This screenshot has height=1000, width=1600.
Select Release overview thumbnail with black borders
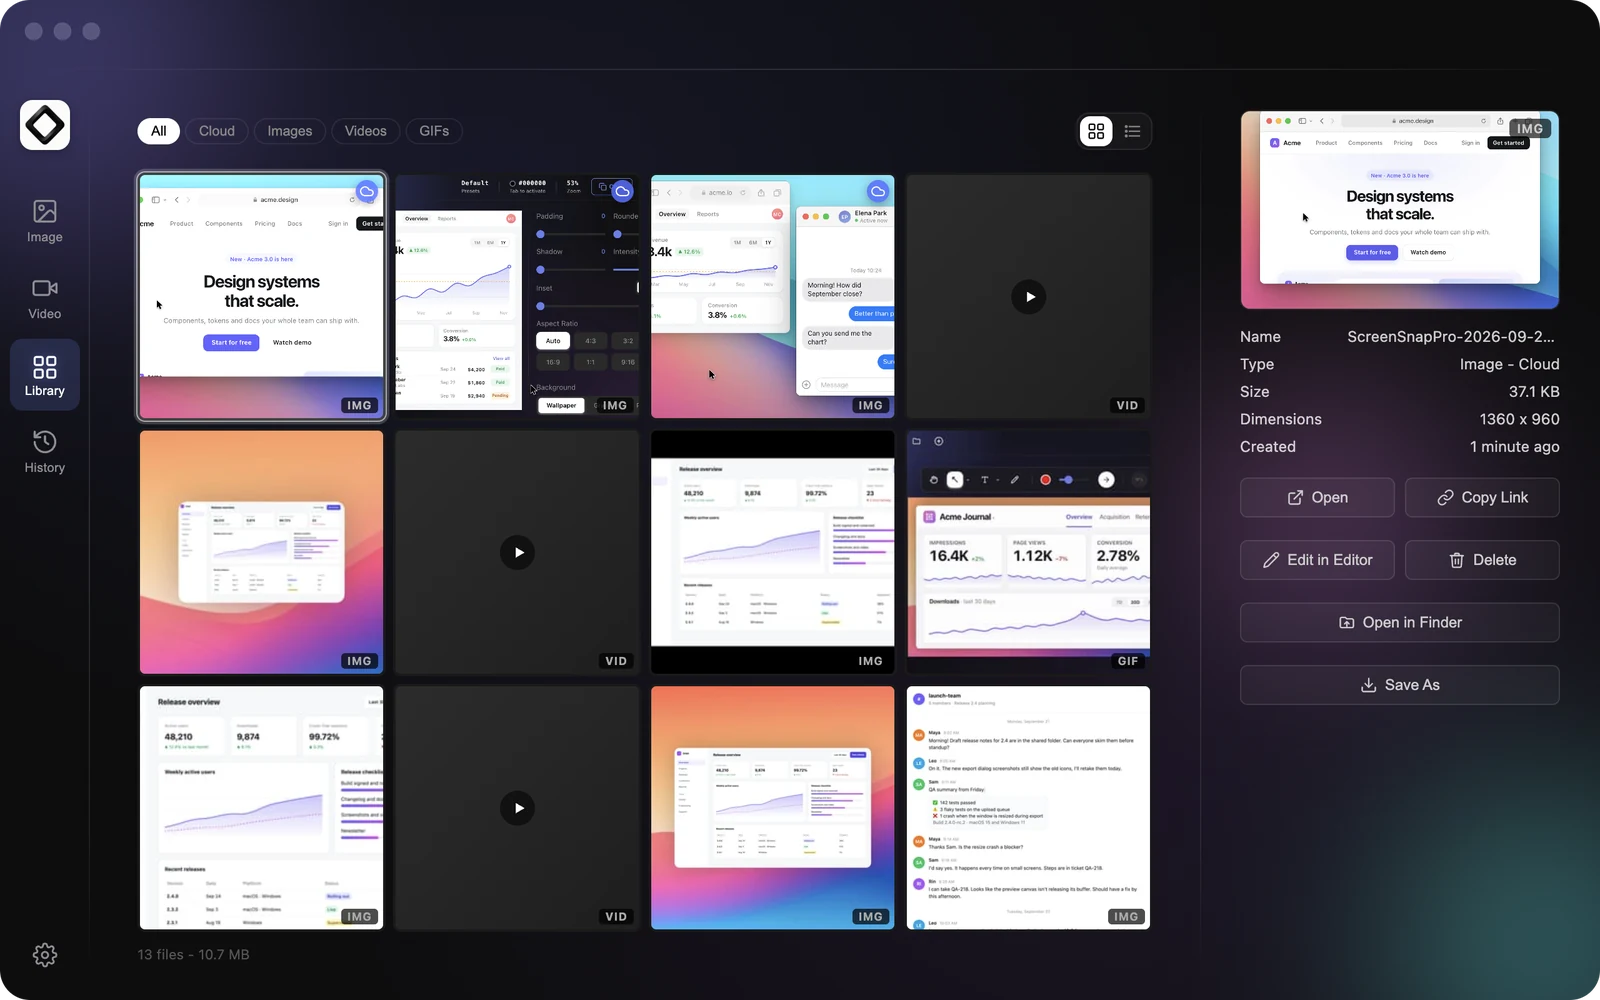(x=773, y=552)
